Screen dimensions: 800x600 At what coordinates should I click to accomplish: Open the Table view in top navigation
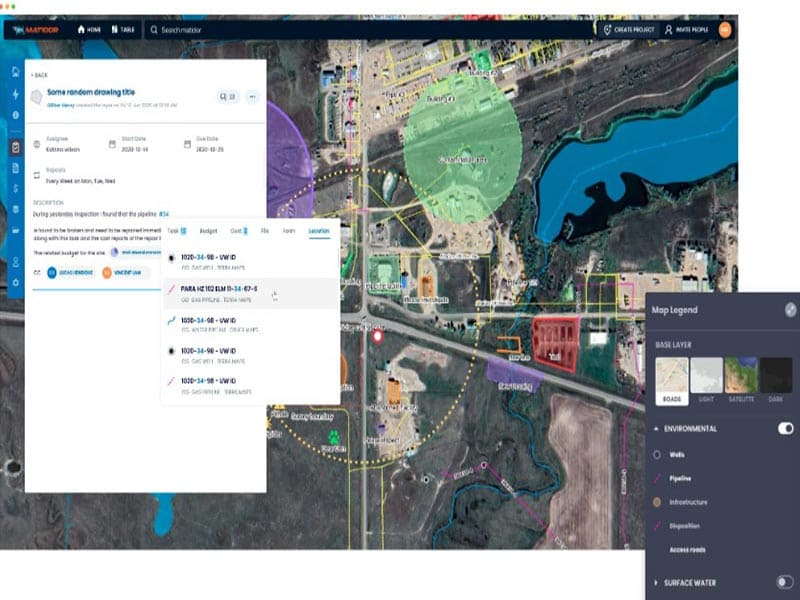(122, 30)
